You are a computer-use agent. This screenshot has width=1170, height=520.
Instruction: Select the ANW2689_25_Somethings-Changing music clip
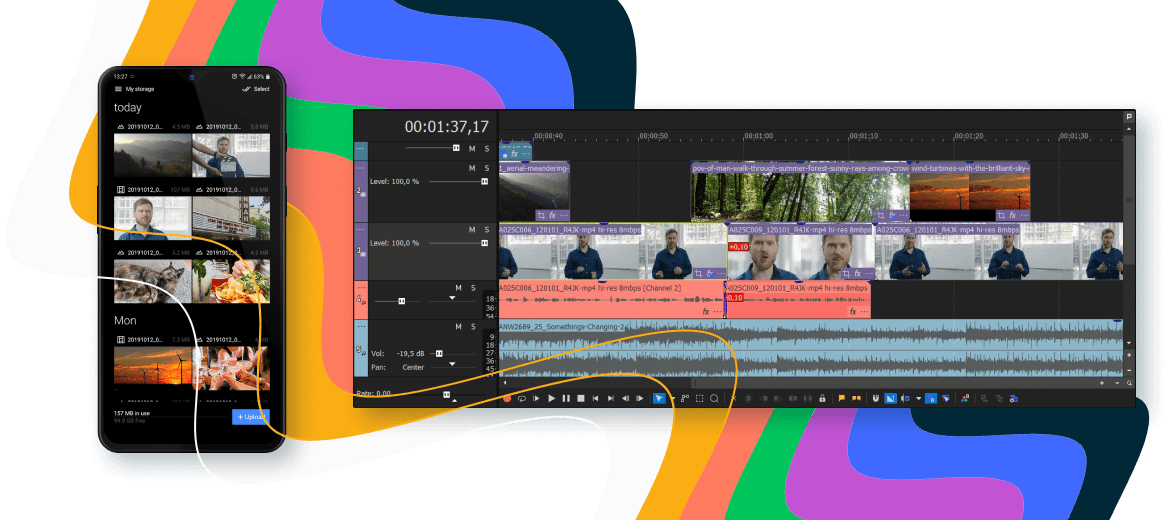(810, 349)
